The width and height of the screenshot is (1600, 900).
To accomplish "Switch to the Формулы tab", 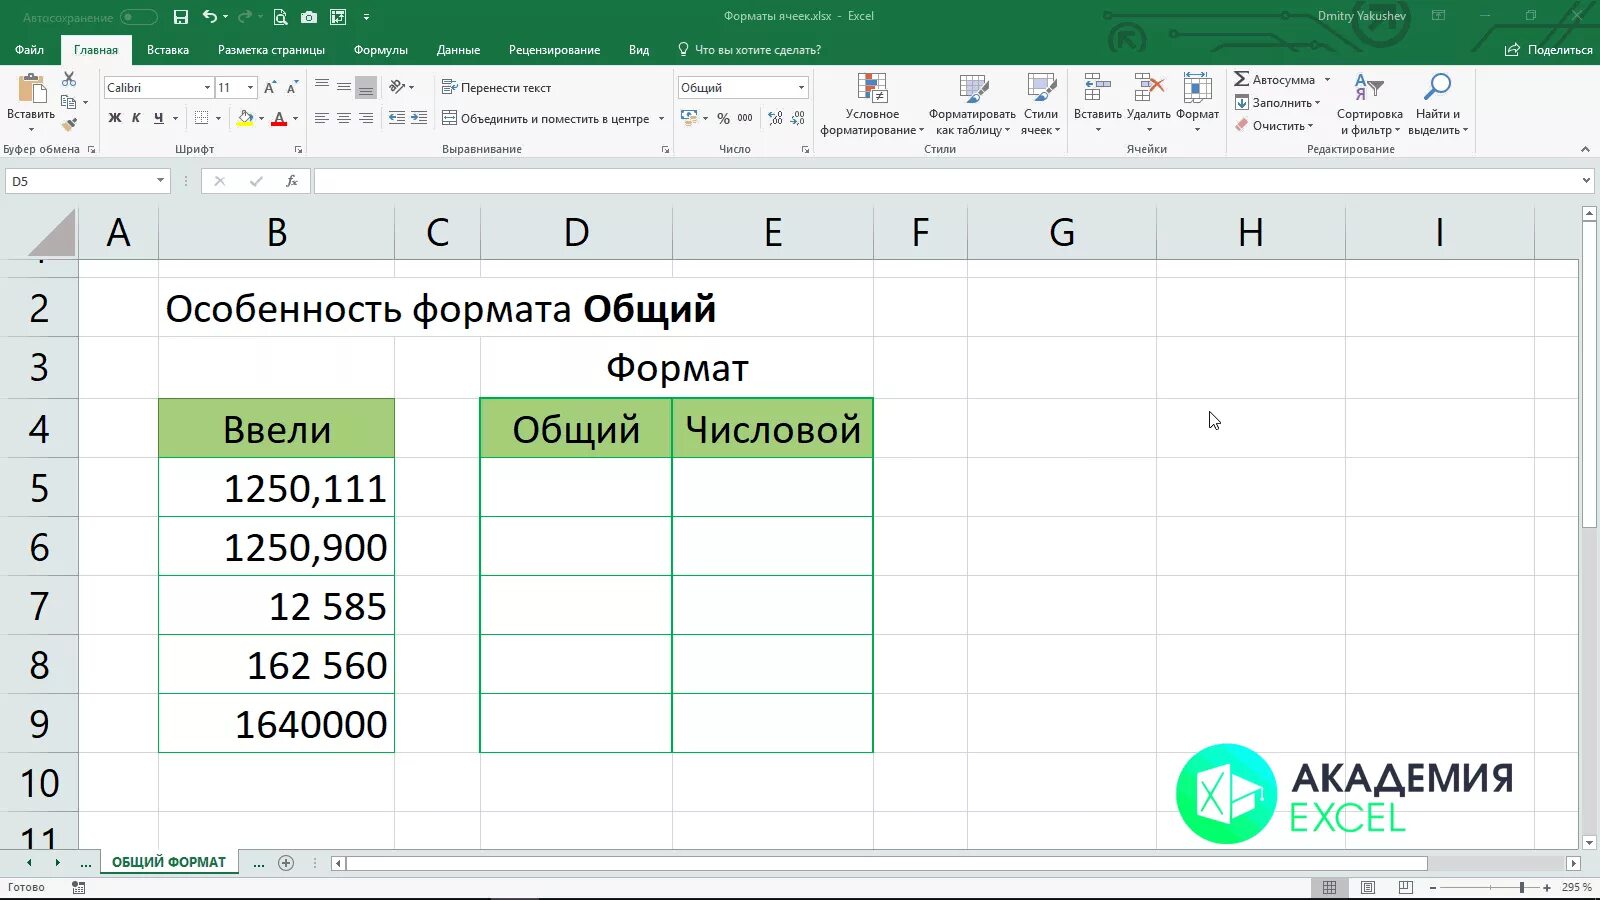I will point(380,50).
